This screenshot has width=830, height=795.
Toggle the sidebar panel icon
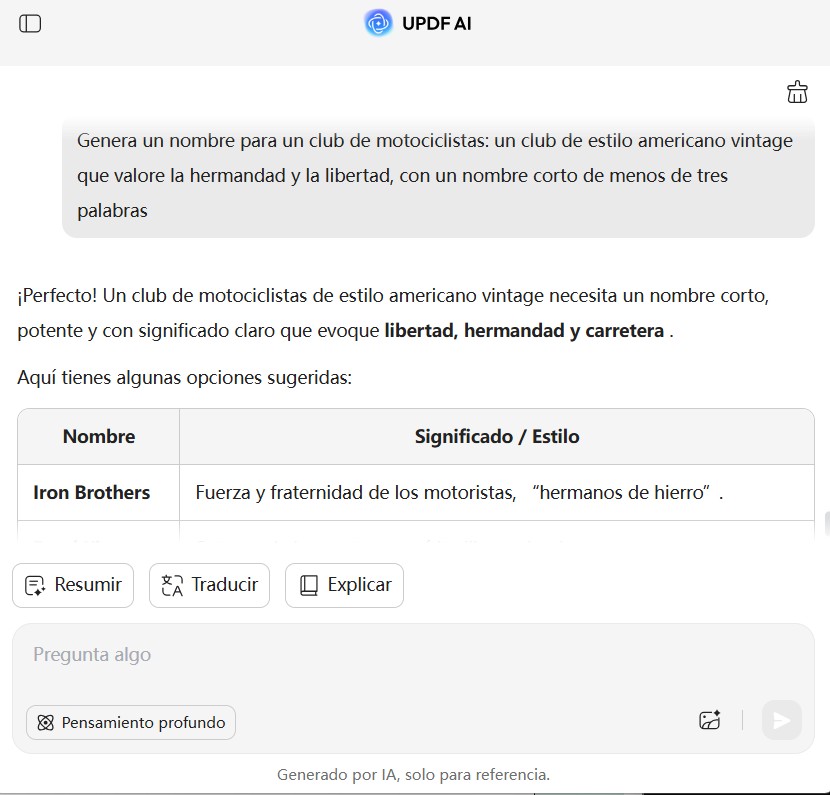[x=31, y=23]
